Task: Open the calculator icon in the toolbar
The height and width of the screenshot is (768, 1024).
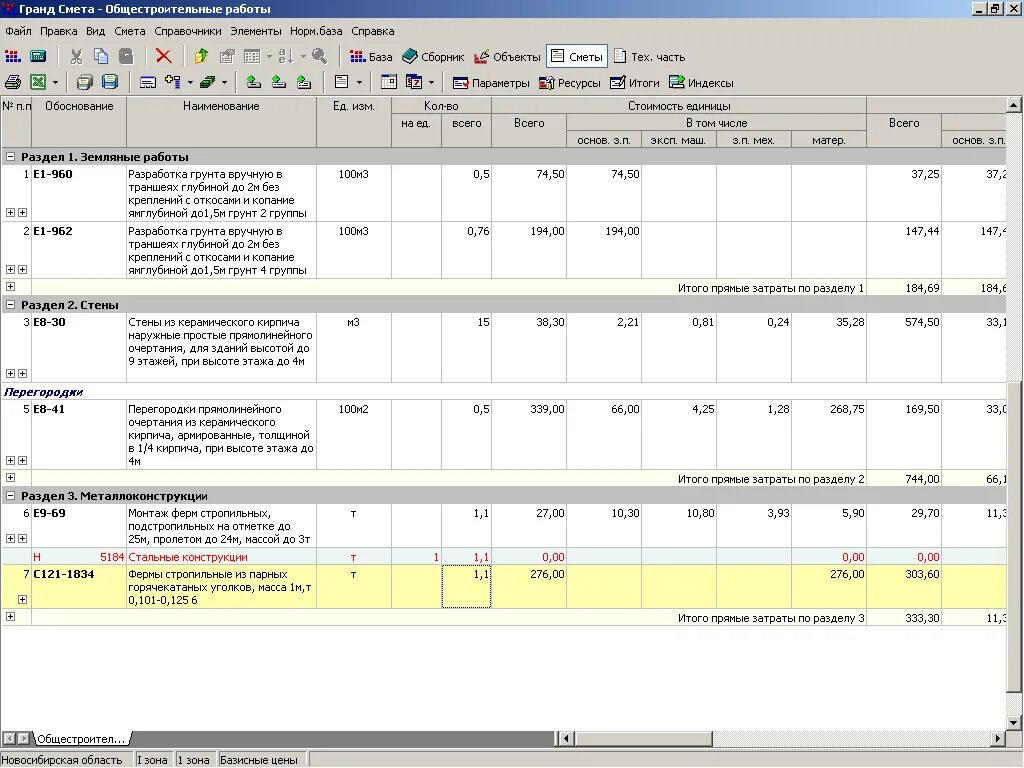Action: 38,57
